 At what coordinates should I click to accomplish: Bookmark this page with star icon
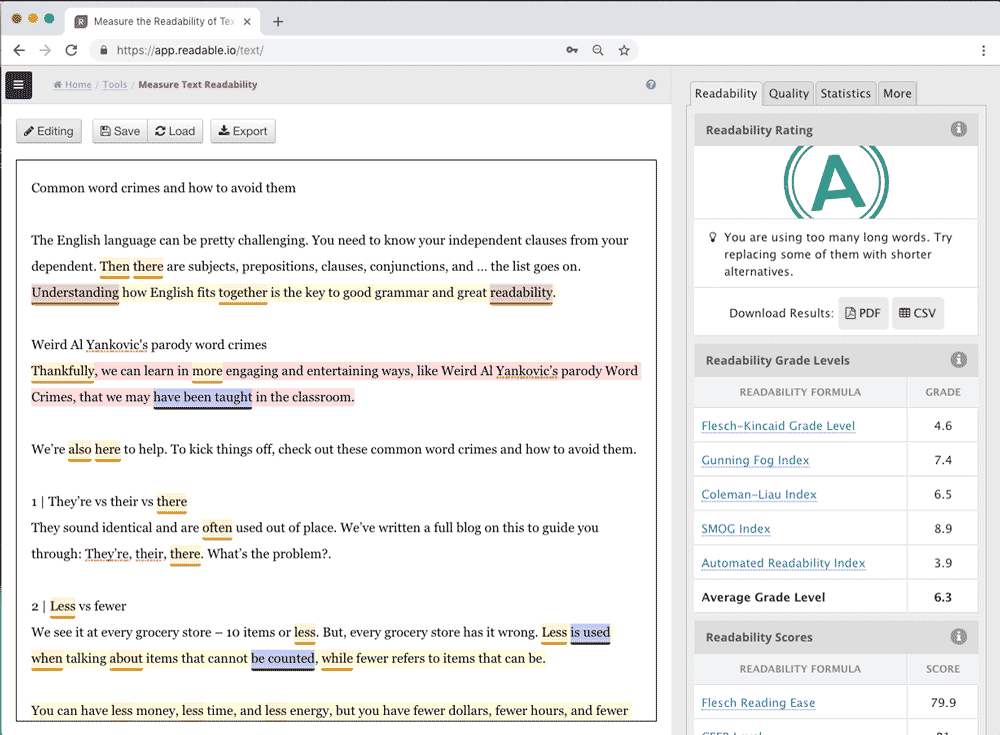tap(624, 50)
